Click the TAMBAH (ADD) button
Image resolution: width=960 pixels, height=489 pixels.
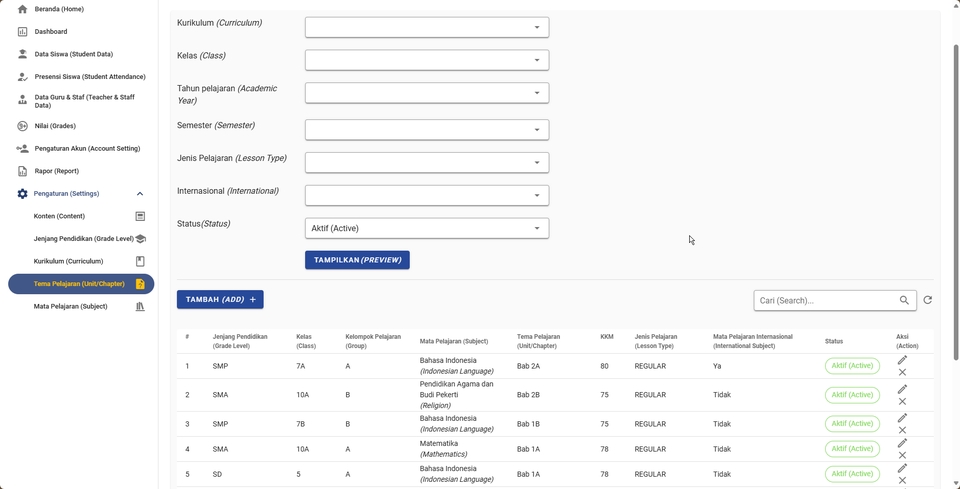point(220,299)
